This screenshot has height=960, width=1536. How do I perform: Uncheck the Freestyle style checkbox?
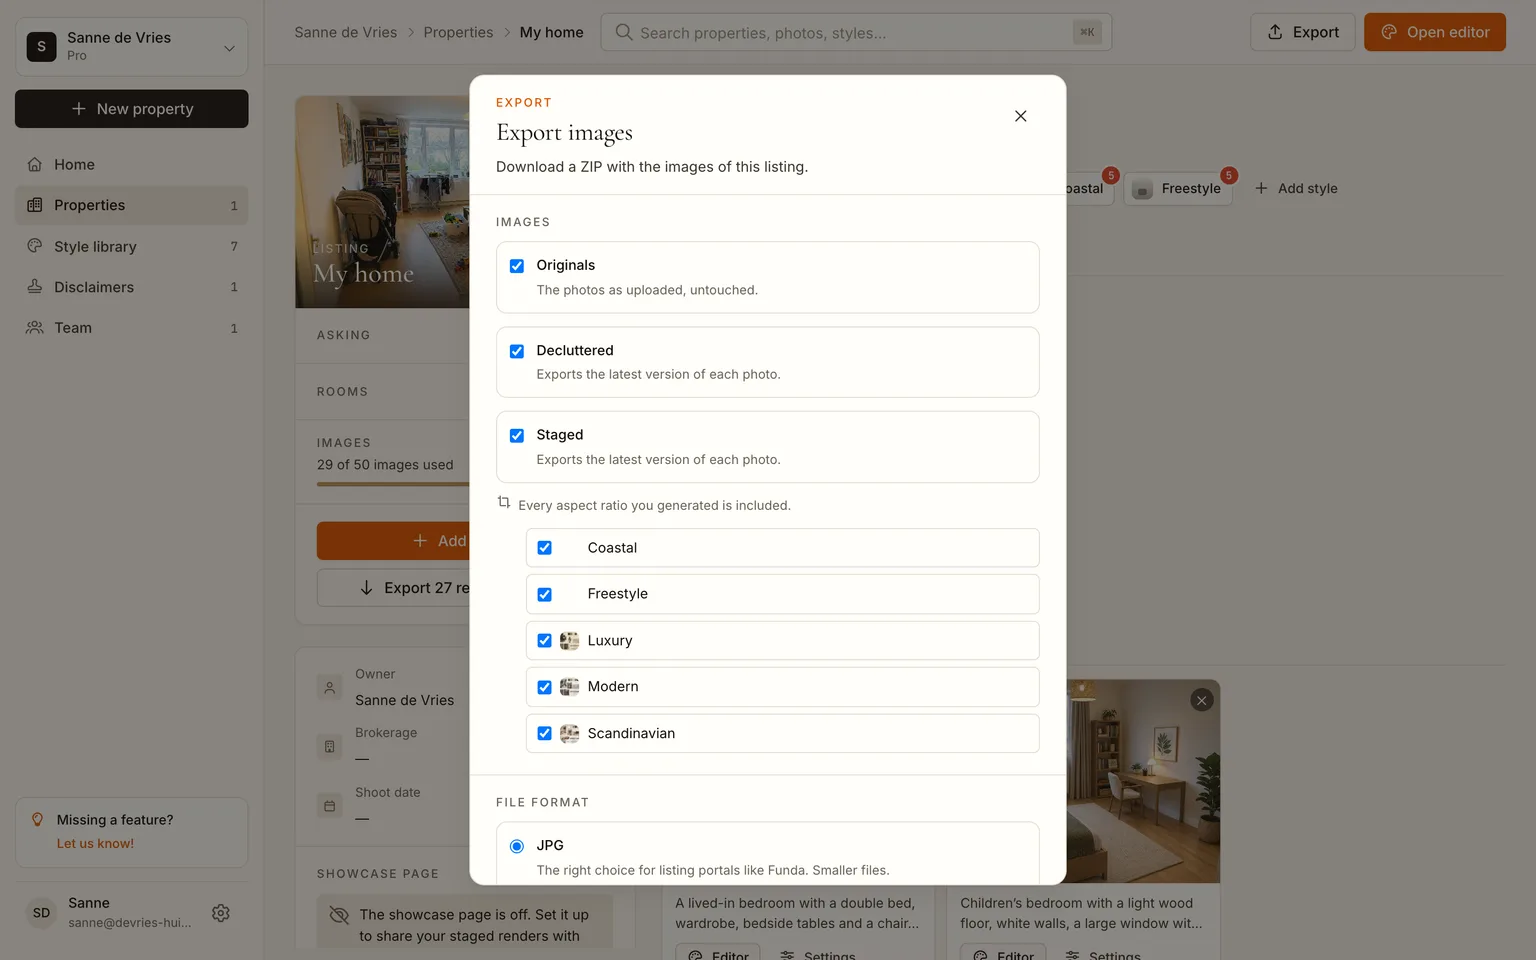tap(545, 594)
